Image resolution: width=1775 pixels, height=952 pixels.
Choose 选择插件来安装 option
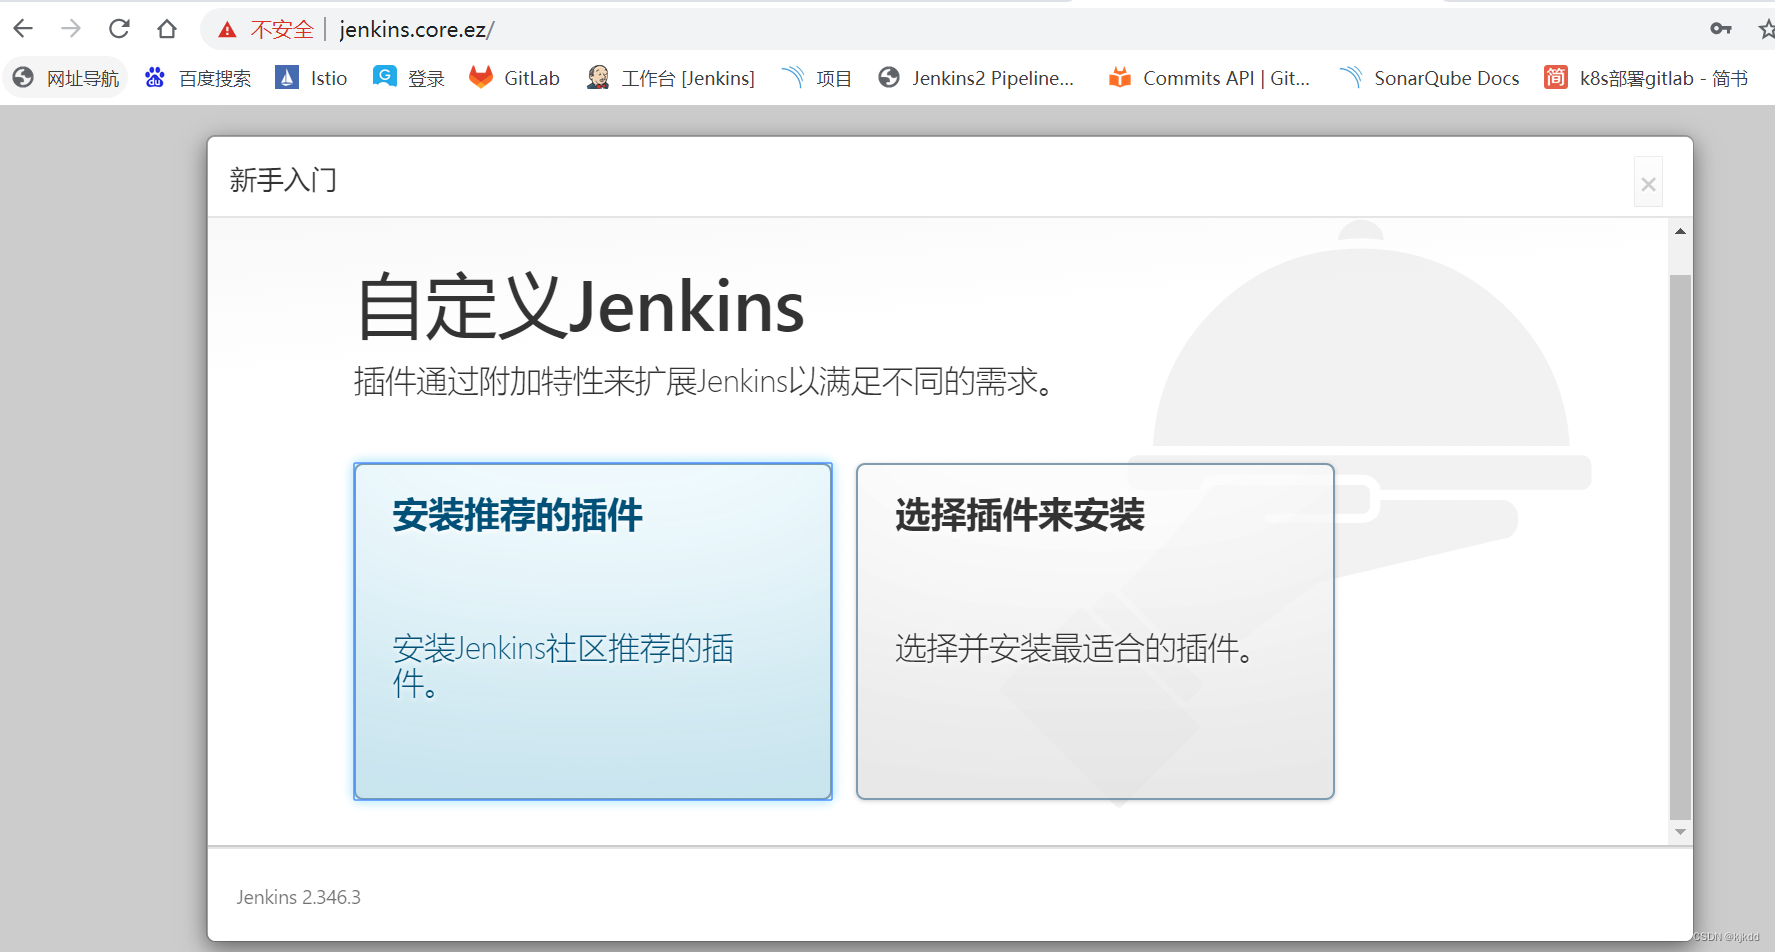1095,631
